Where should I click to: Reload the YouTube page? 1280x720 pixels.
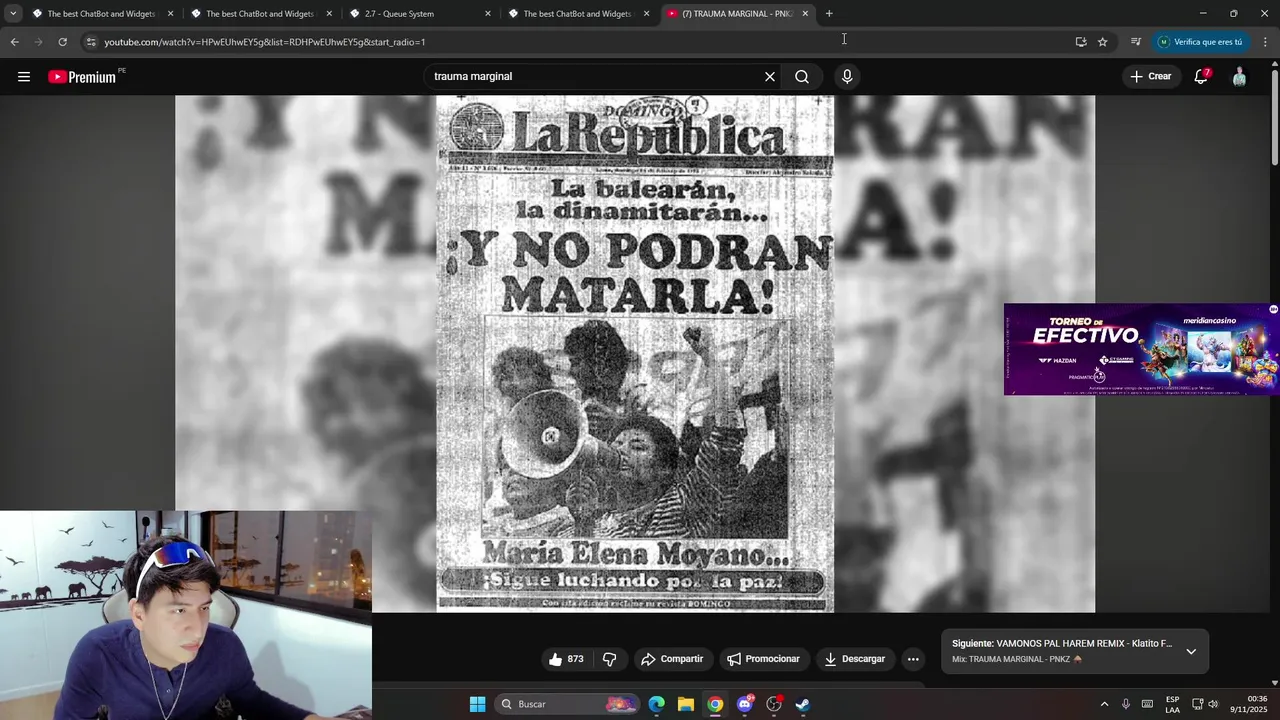62,42
